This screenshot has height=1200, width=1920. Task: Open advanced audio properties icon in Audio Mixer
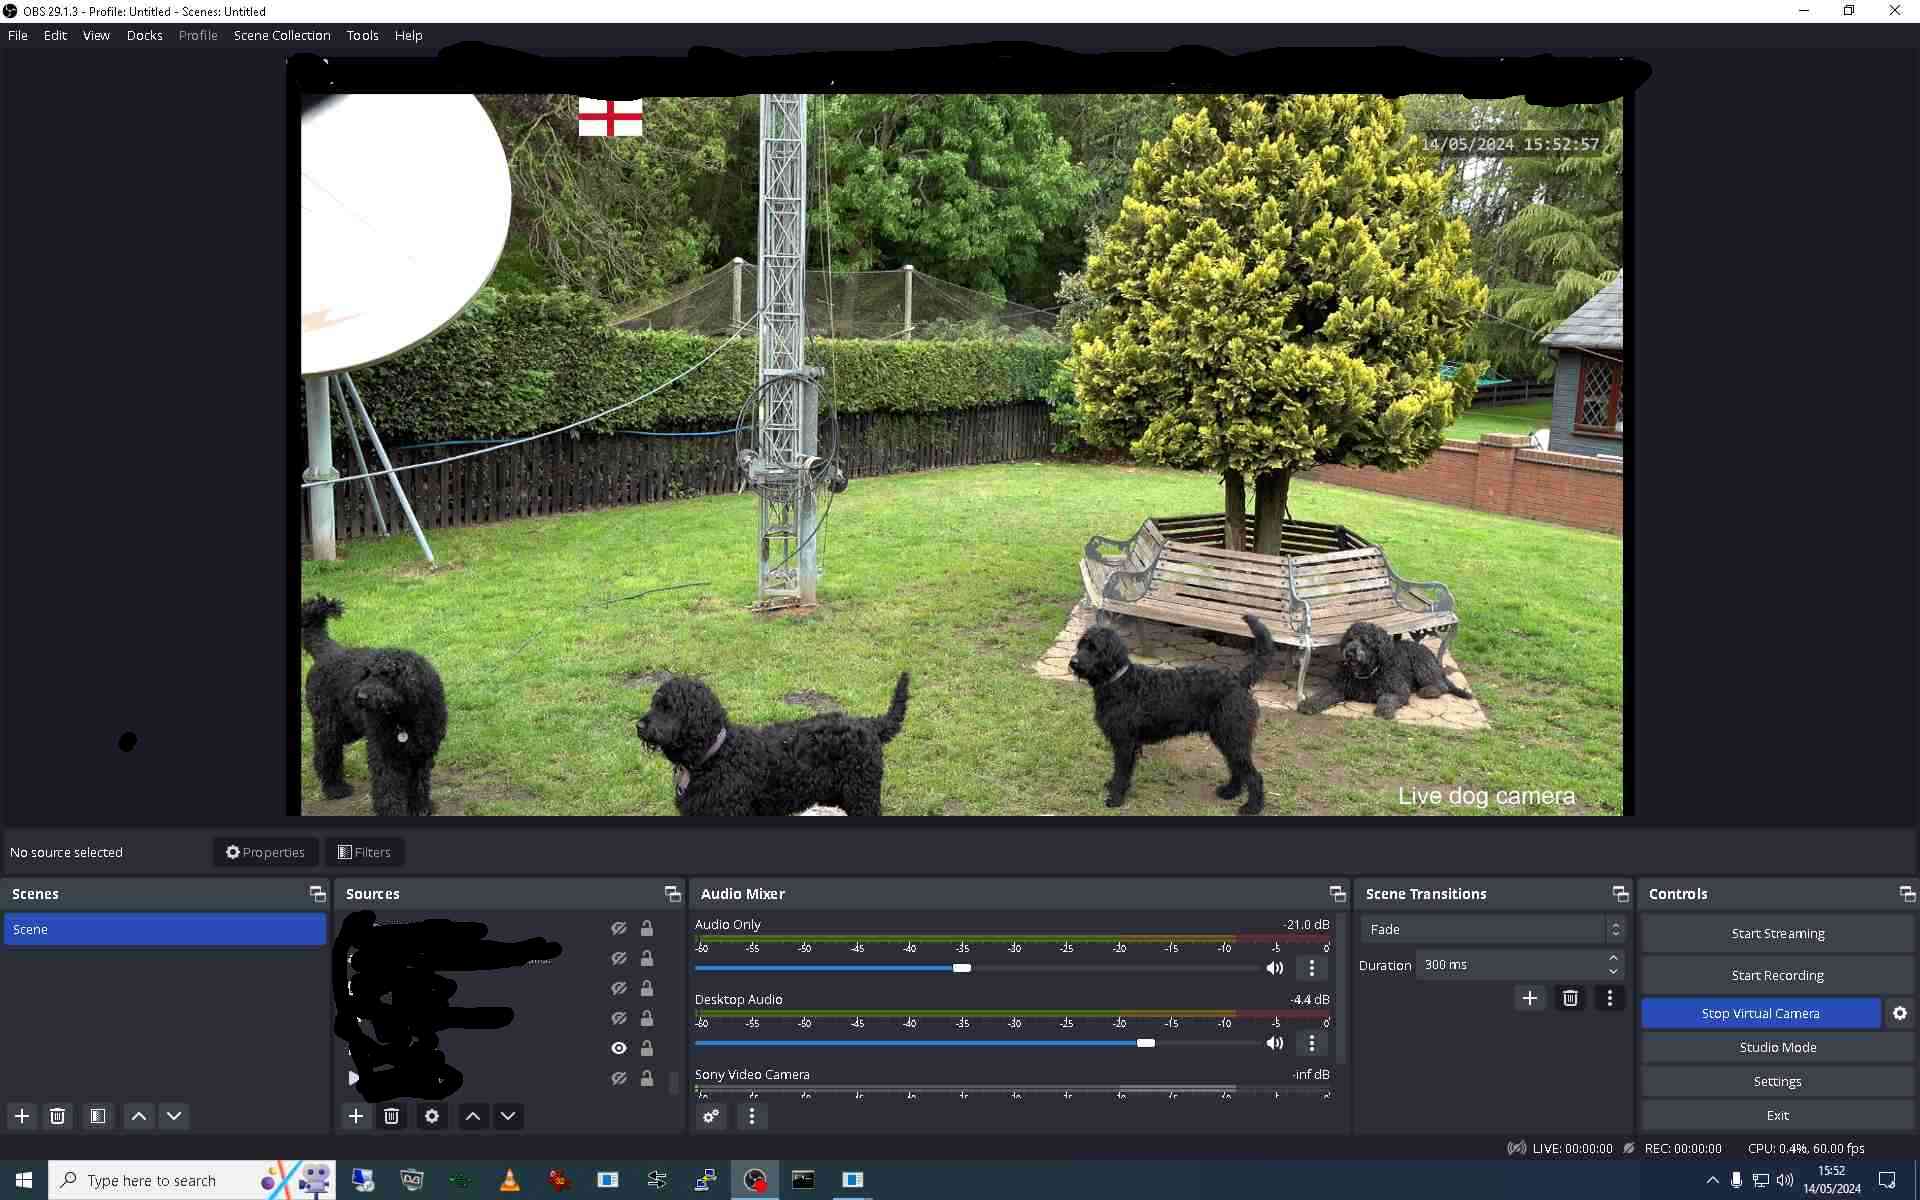pyautogui.click(x=710, y=1116)
